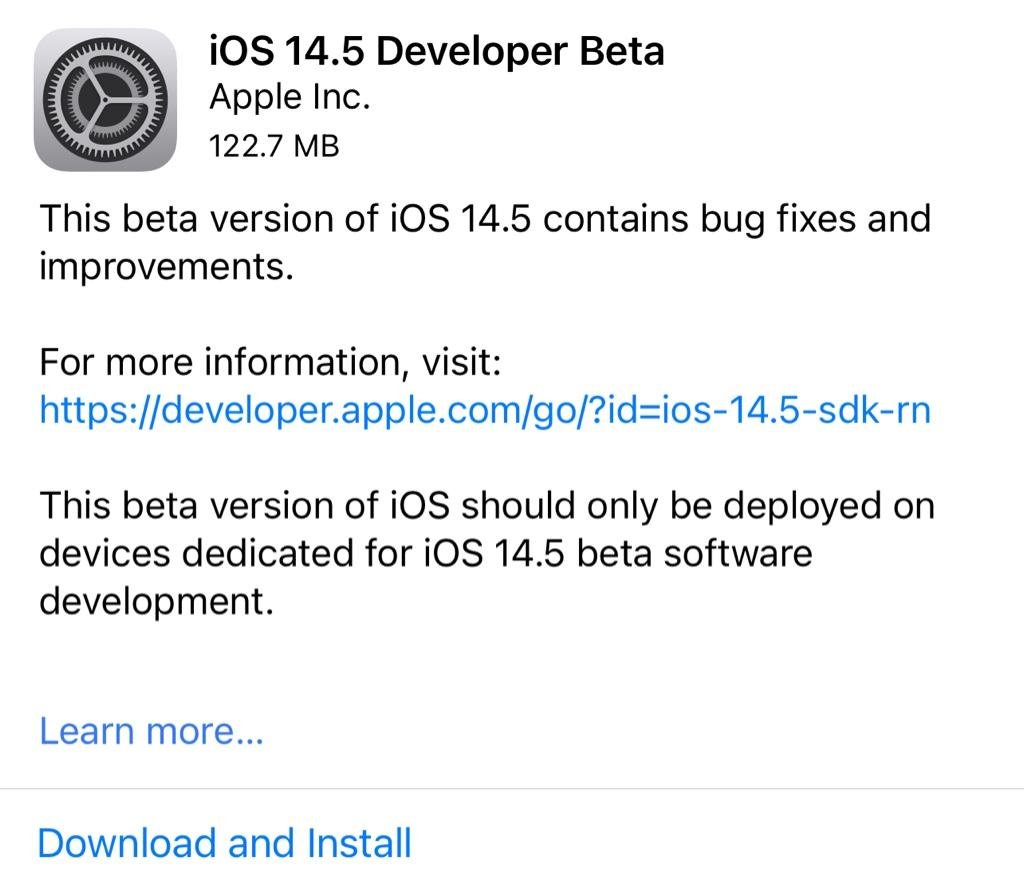The image size is (1024, 890).
Task: Tap Download and Install
Action: [x=224, y=843]
